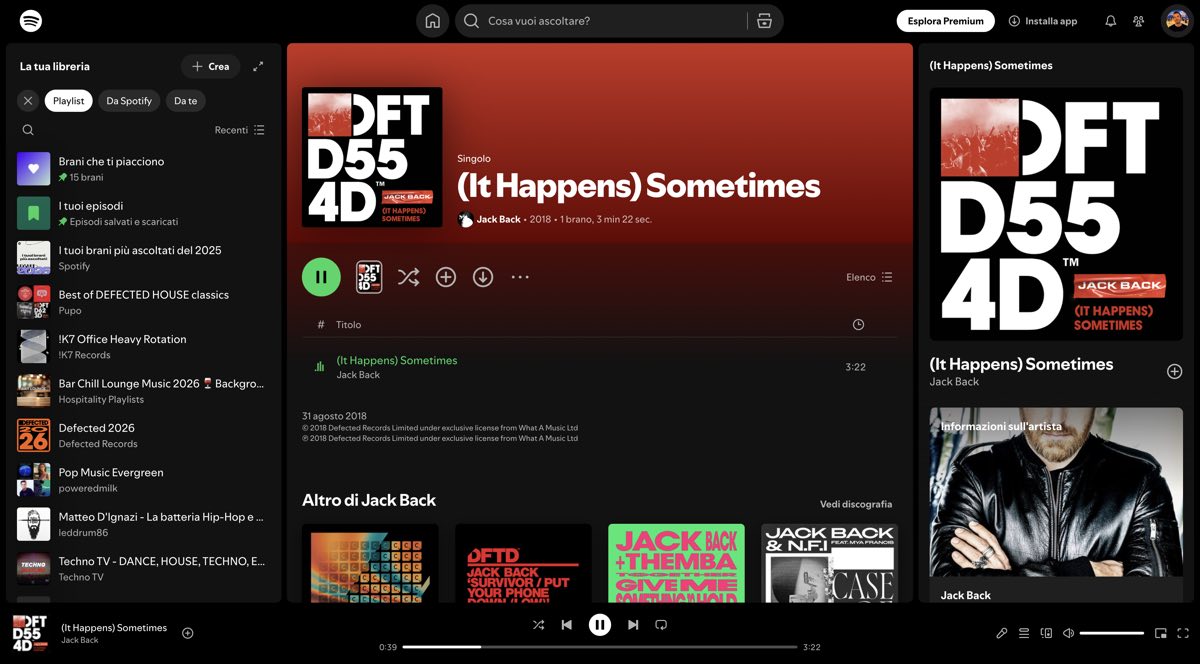Open the connect to device icon
The height and width of the screenshot is (664, 1200).
pyautogui.click(x=1046, y=633)
